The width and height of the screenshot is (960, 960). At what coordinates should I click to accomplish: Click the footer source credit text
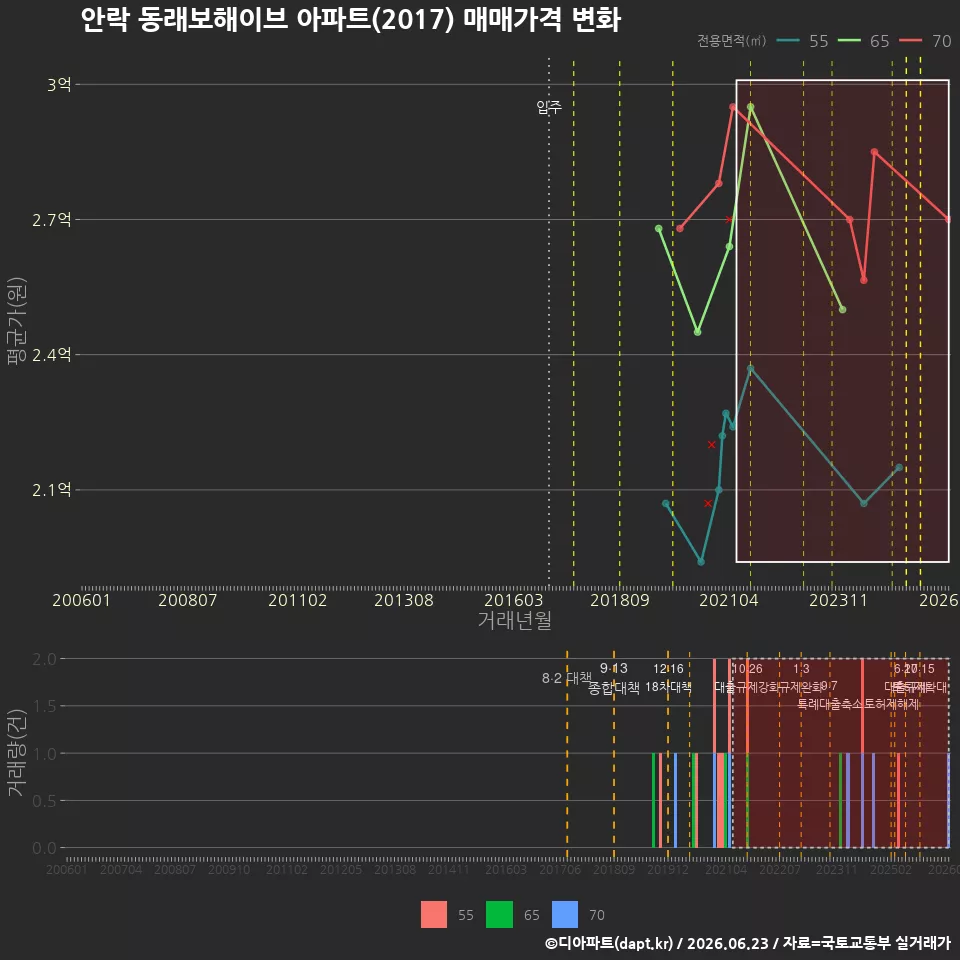tap(748, 943)
